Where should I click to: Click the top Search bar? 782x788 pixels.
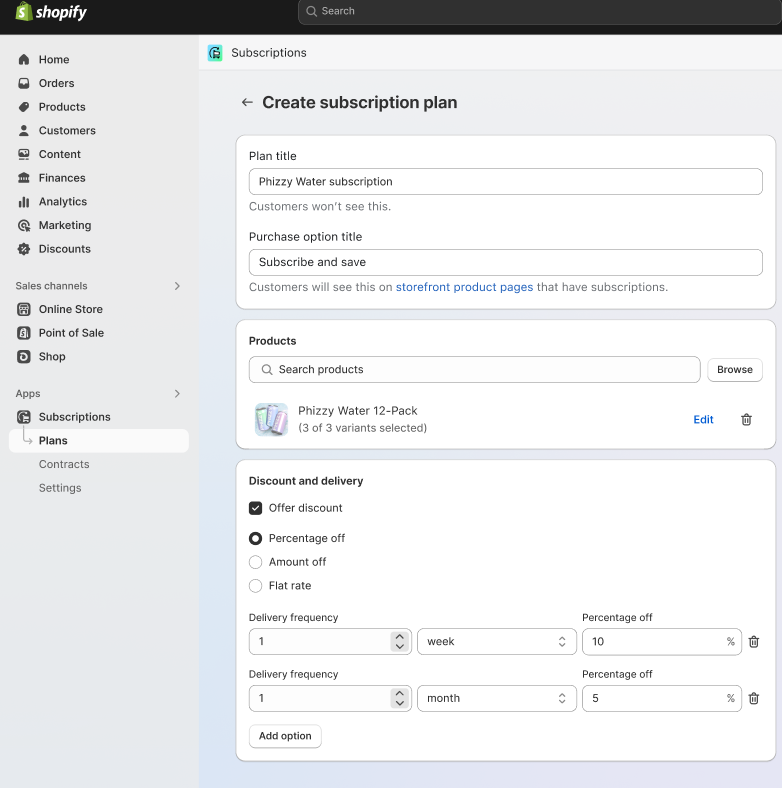click(x=540, y=11)
